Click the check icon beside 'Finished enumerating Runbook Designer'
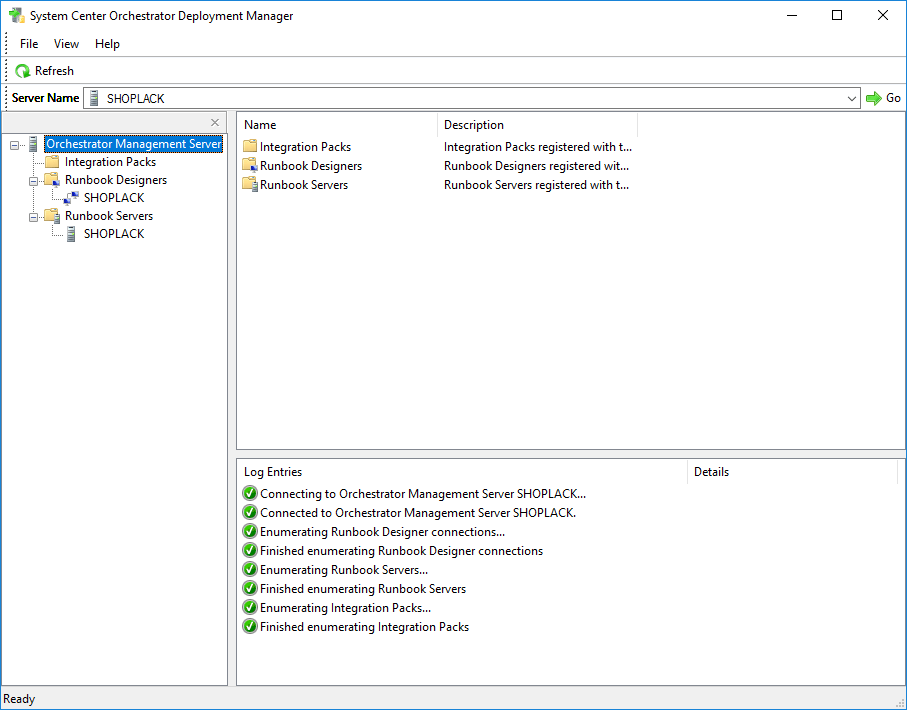The width and height of the screenshot is (907, 710). point(250,551)
